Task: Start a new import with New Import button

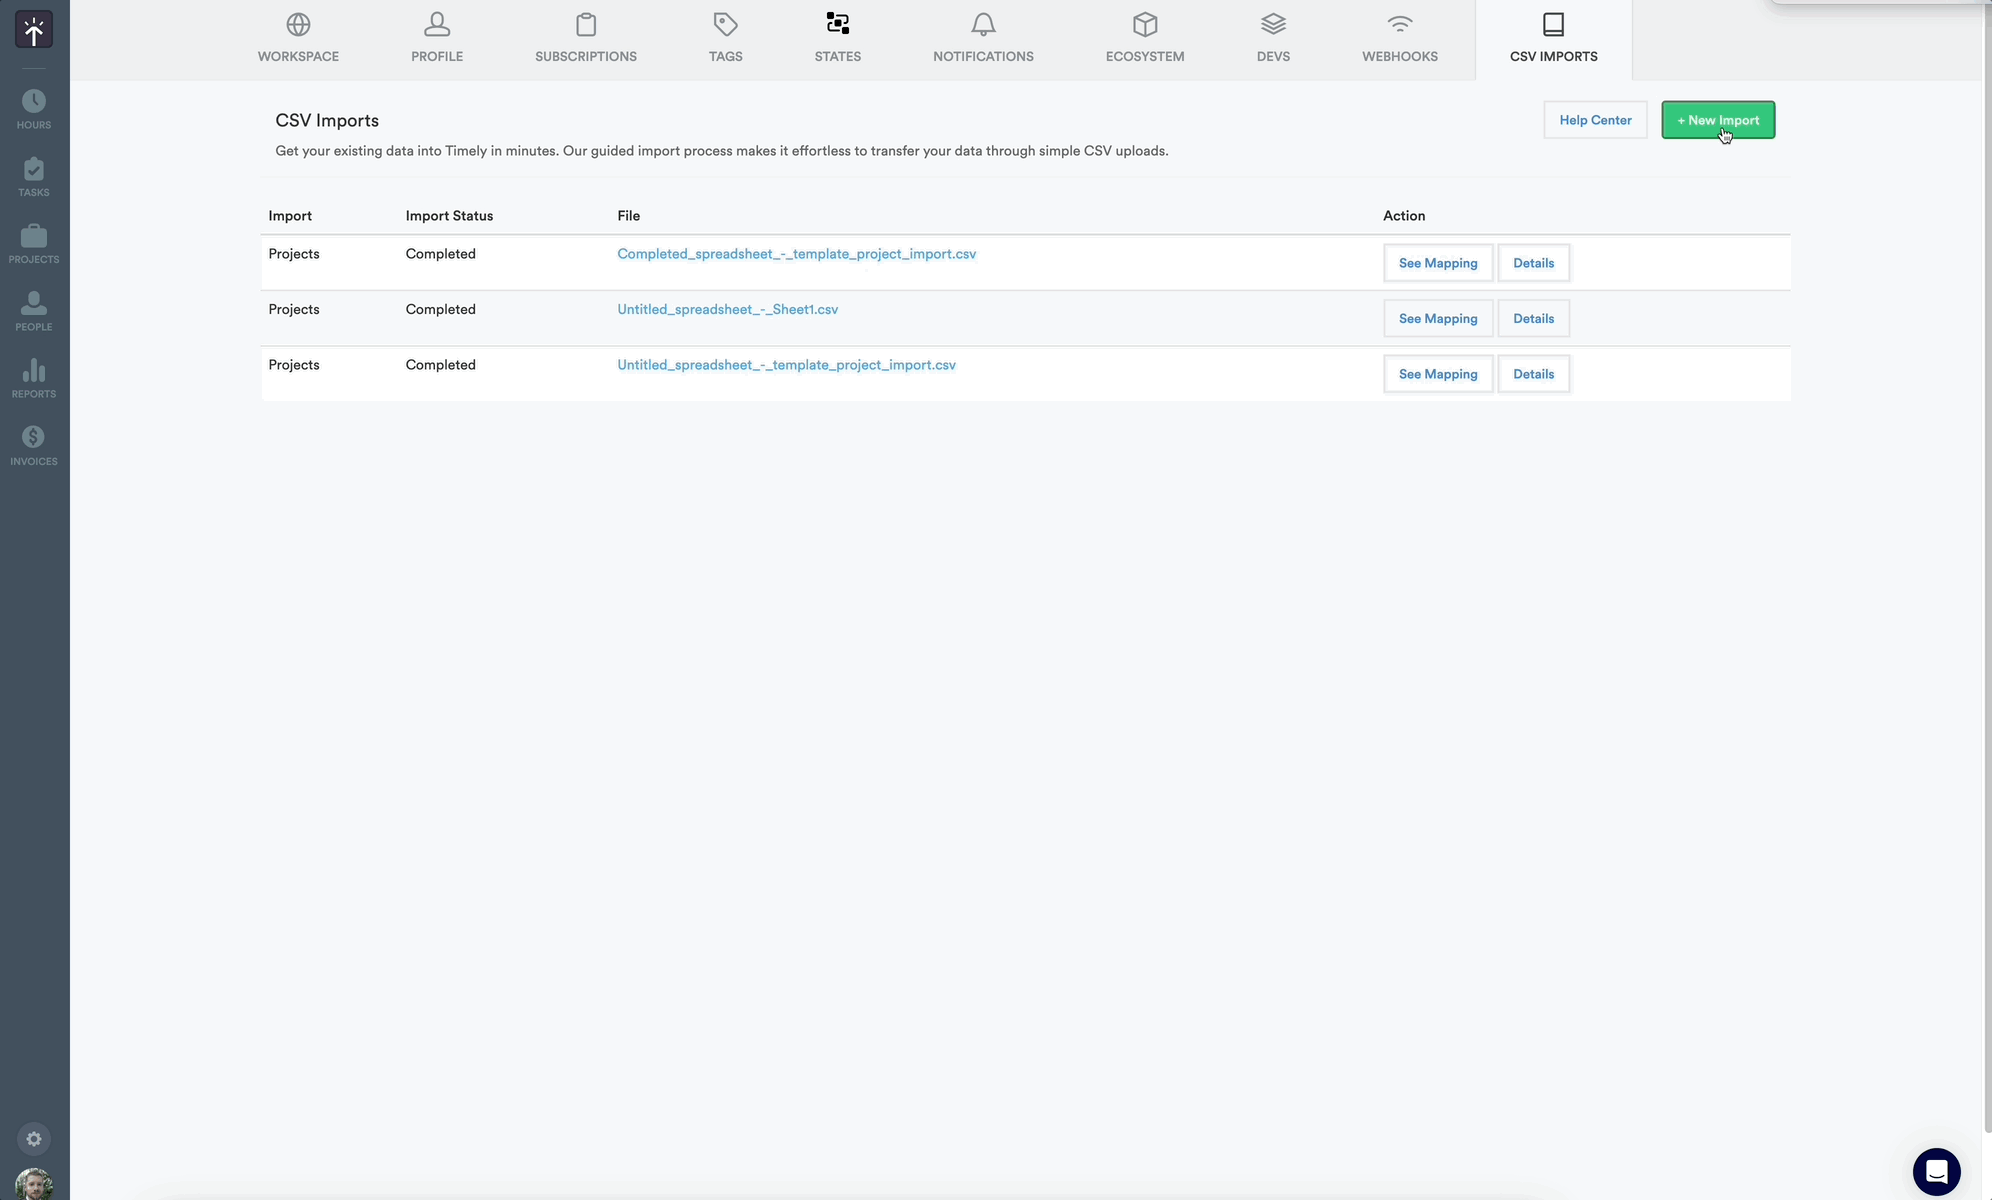Action: tap(1717, 120)
